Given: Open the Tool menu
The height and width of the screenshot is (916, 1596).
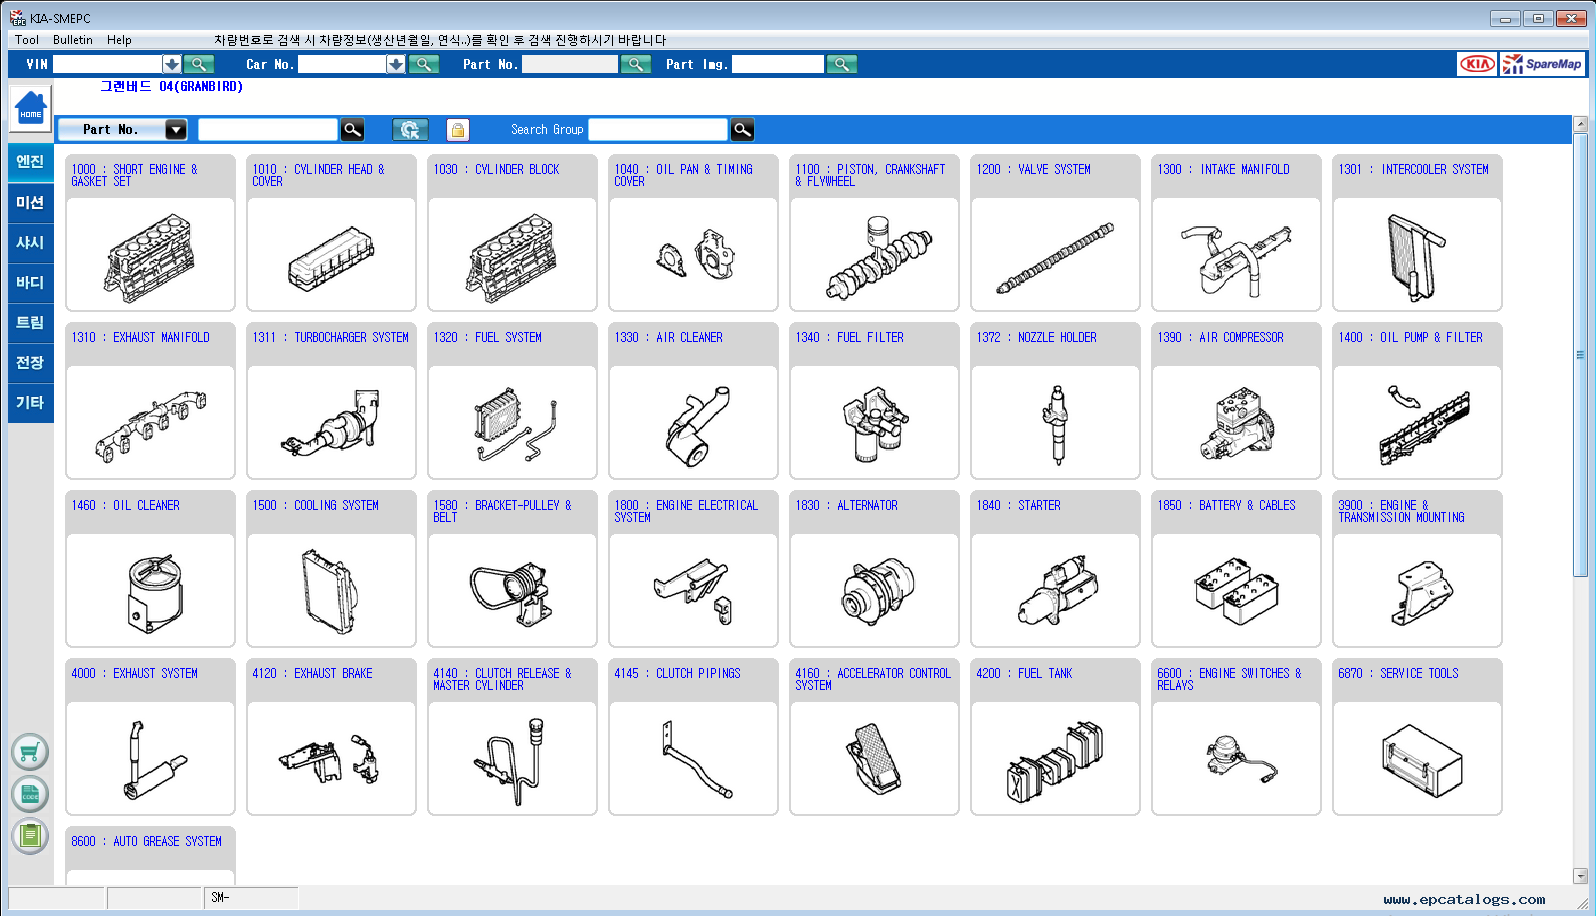Looking at the screenshot, I should click(x=27, y=40).
